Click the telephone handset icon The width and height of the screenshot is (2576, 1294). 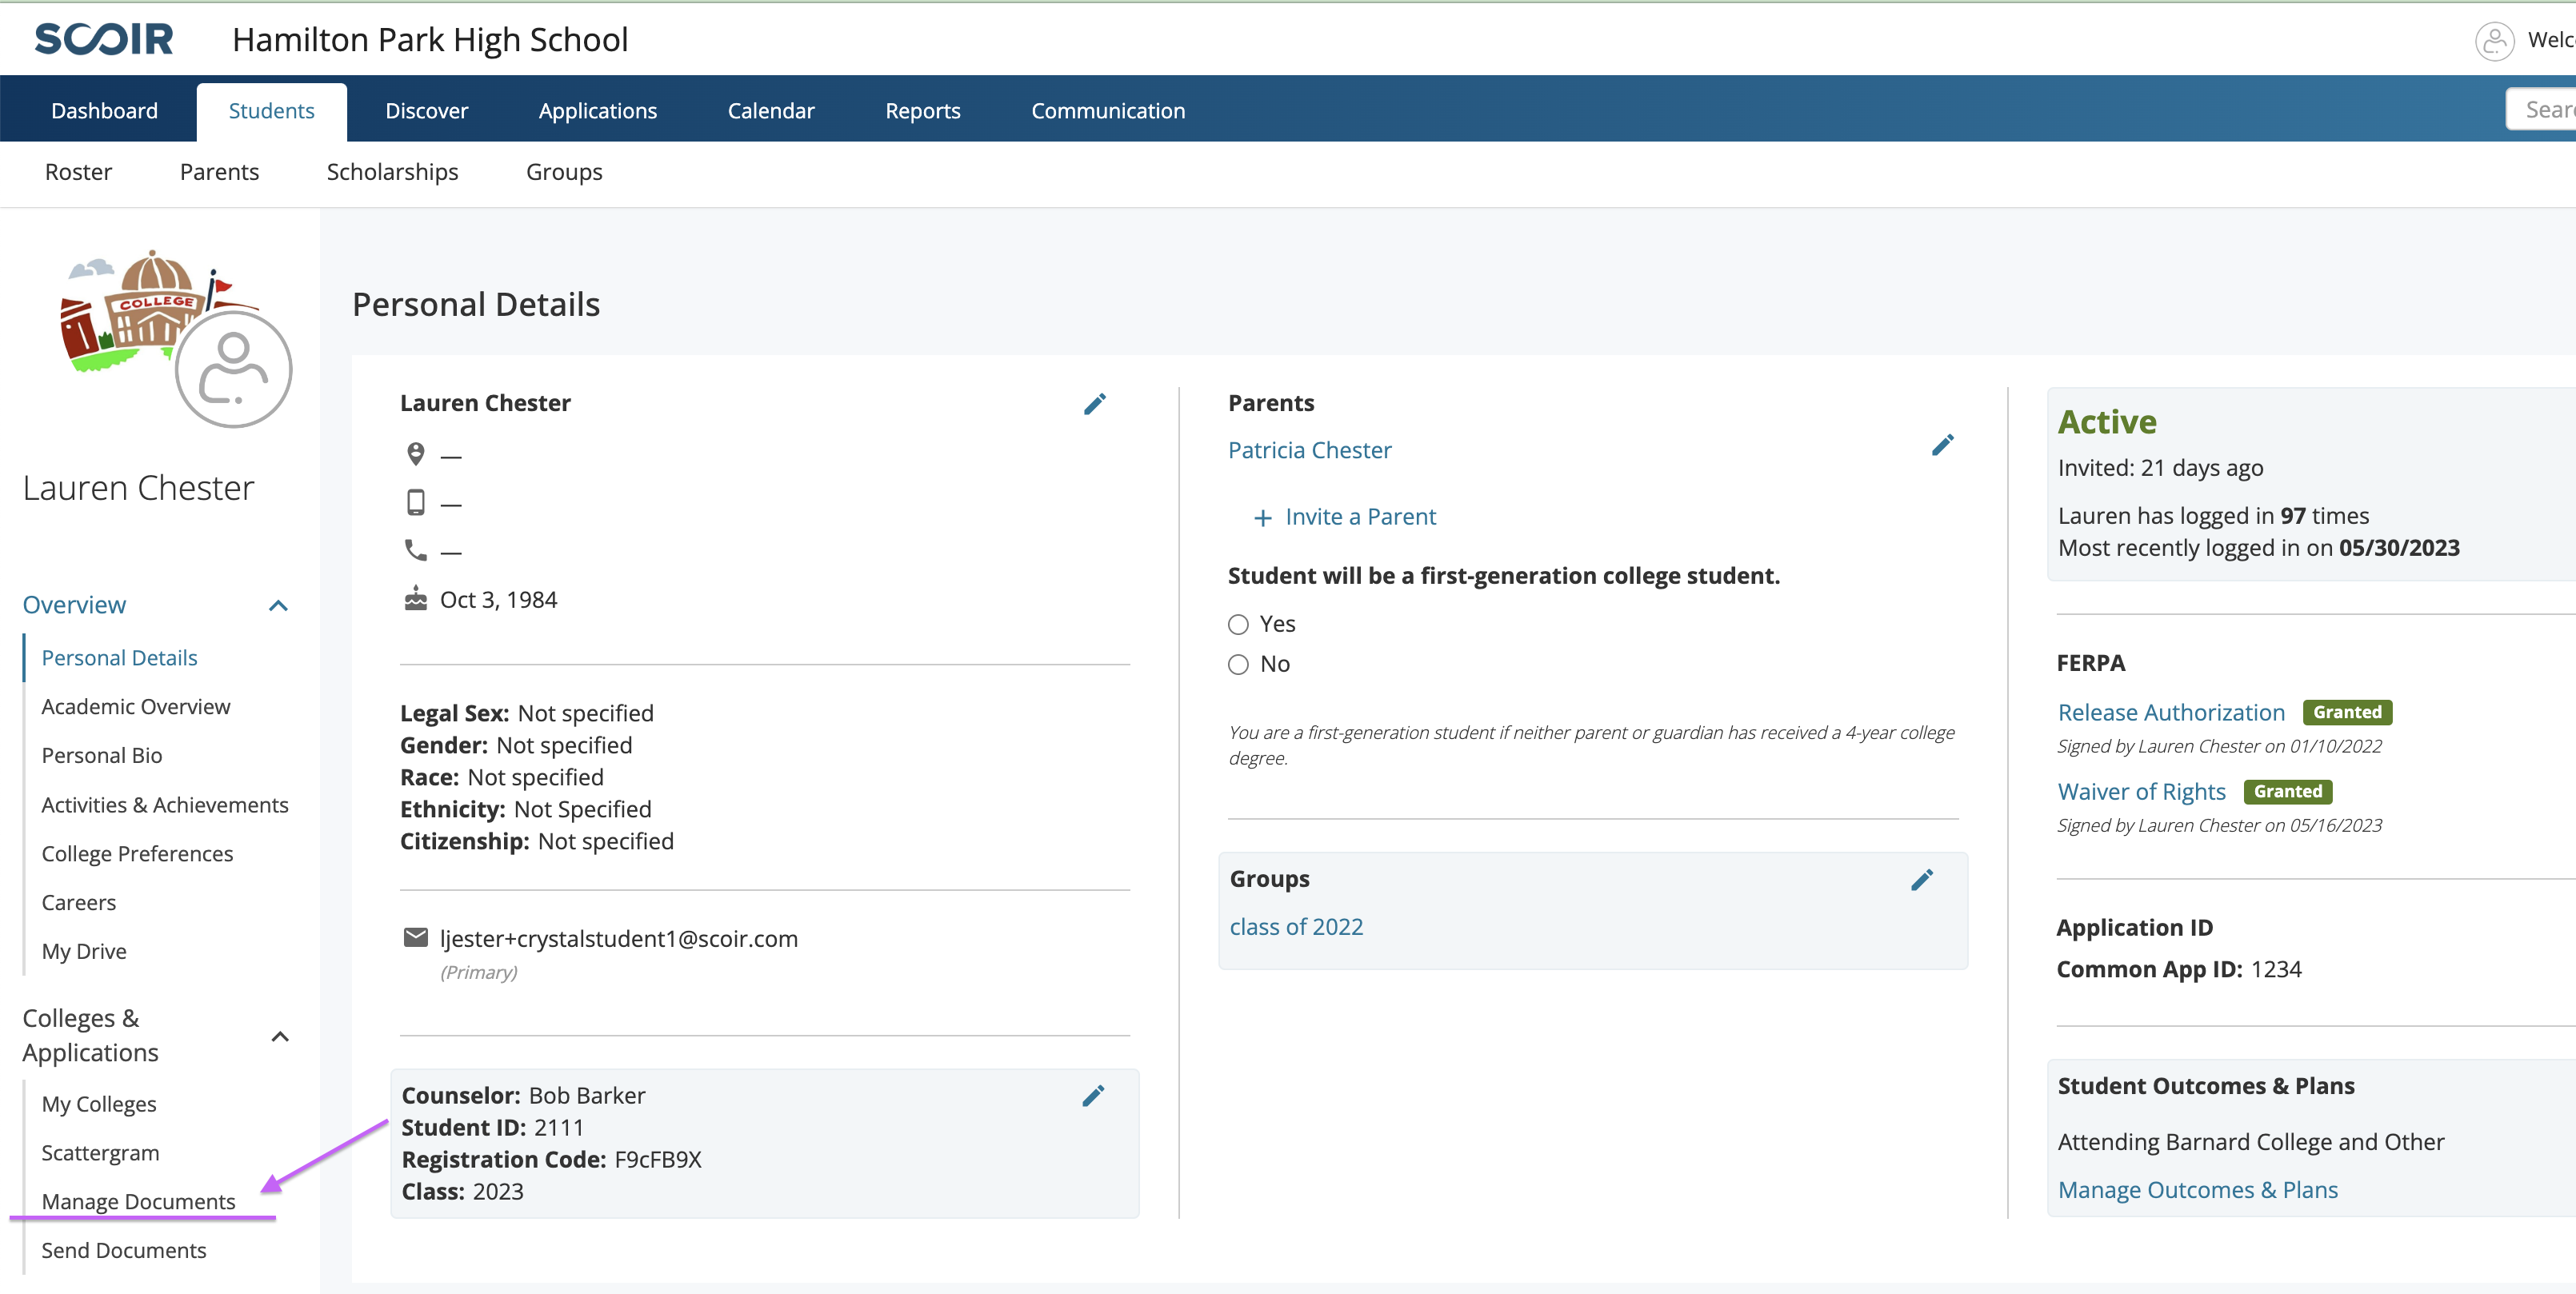(x=416, y=550)
